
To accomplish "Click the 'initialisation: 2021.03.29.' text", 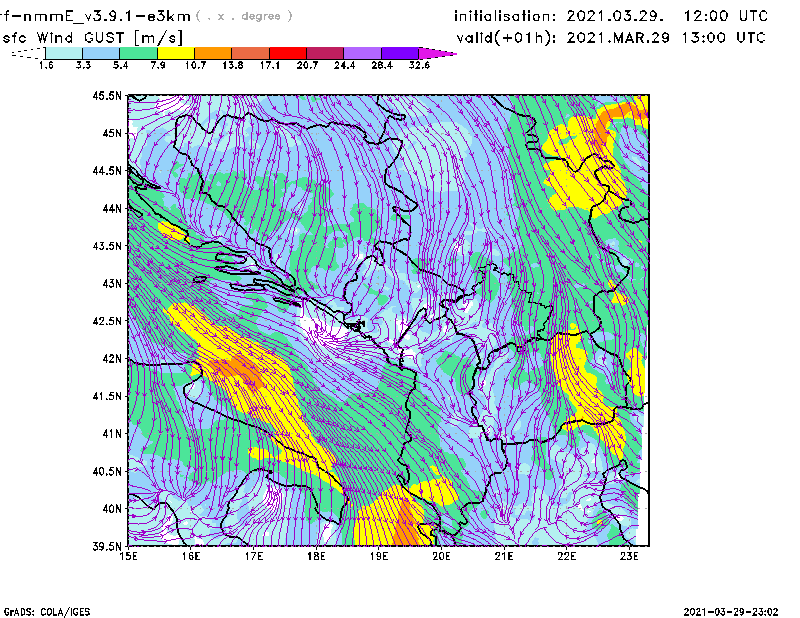I will coord(559,16).
